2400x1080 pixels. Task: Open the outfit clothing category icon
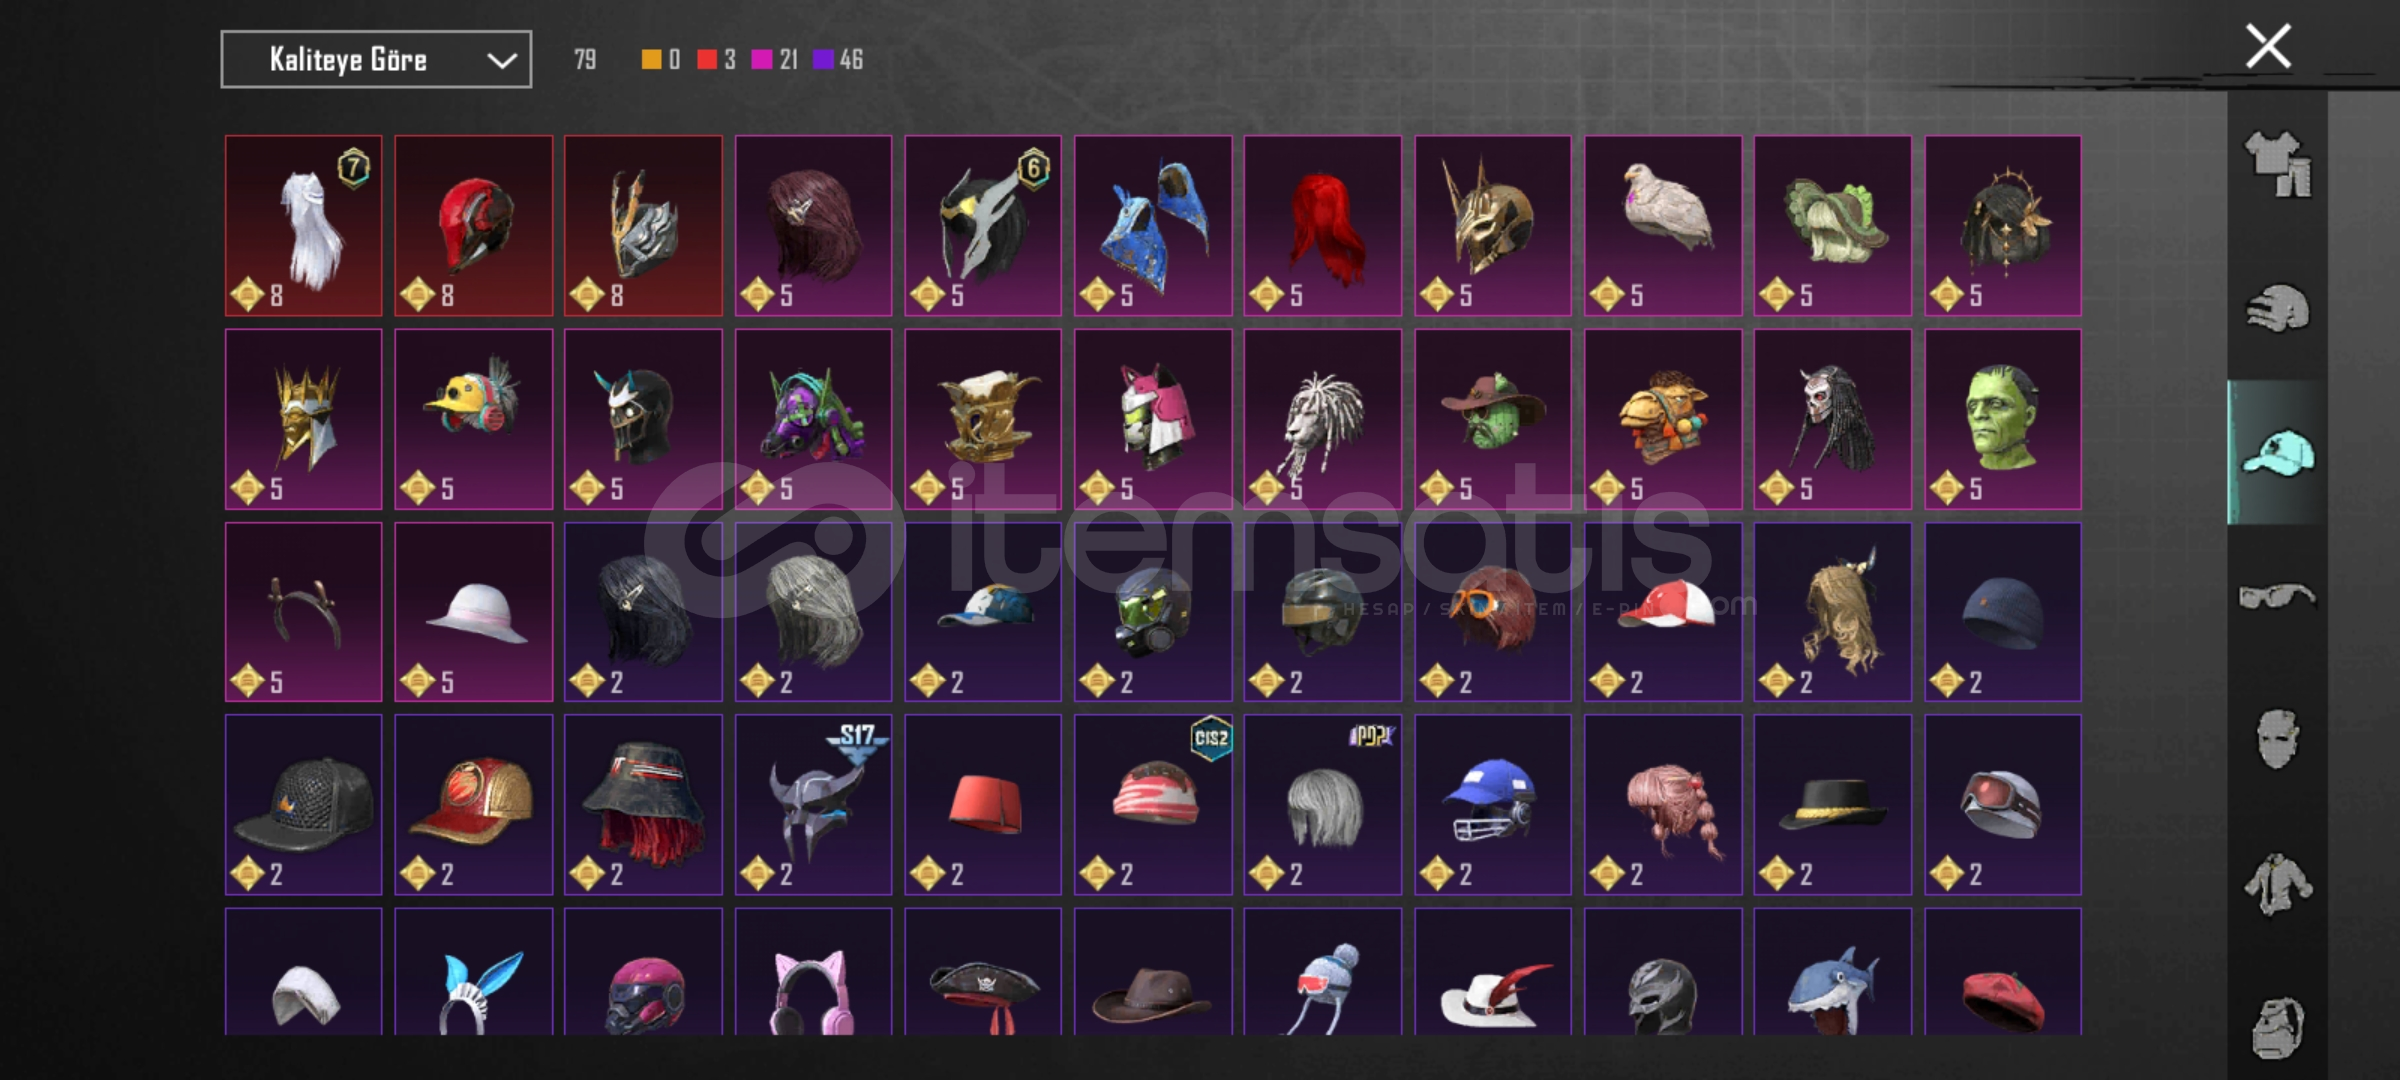coord(2278,164)
